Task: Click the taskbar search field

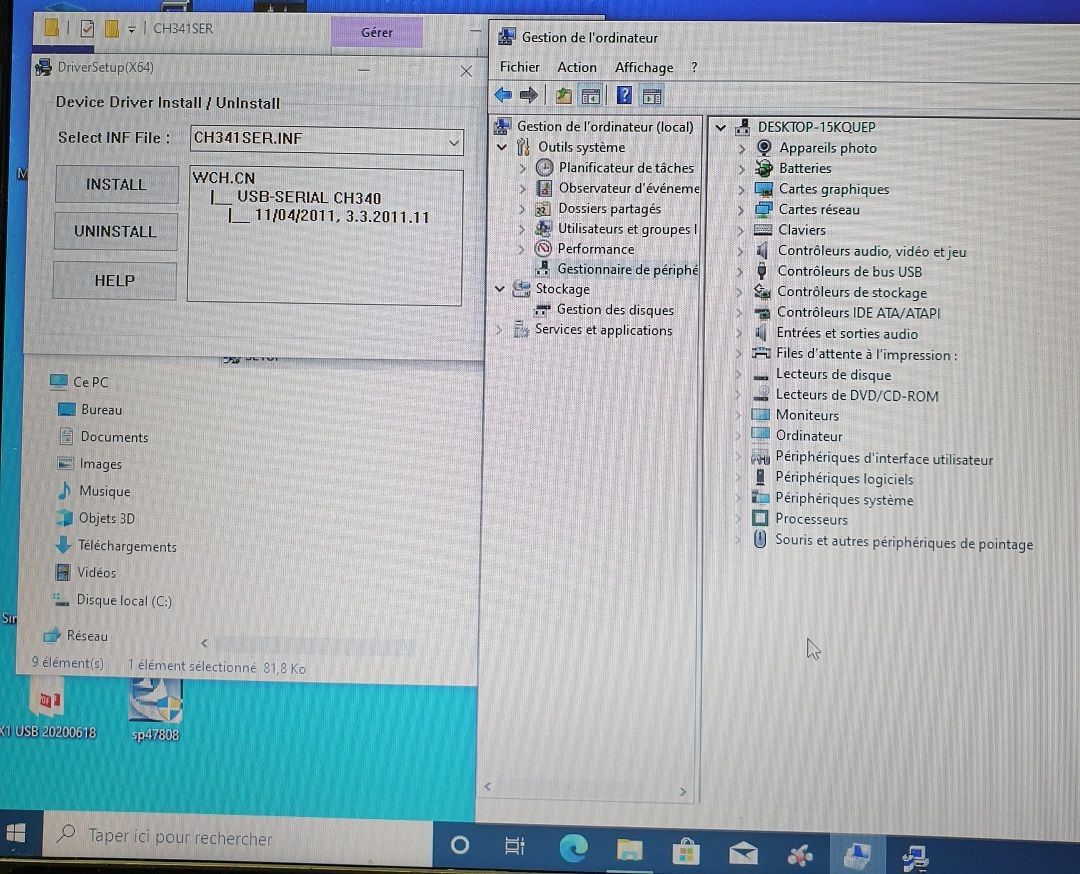Action: click(x=238, y=837)
